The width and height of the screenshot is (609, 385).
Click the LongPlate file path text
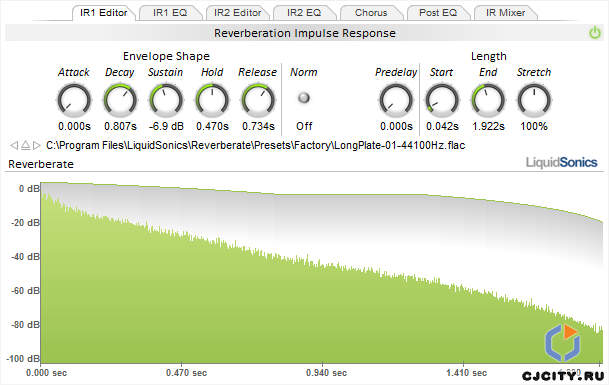(x=256, y=145)
